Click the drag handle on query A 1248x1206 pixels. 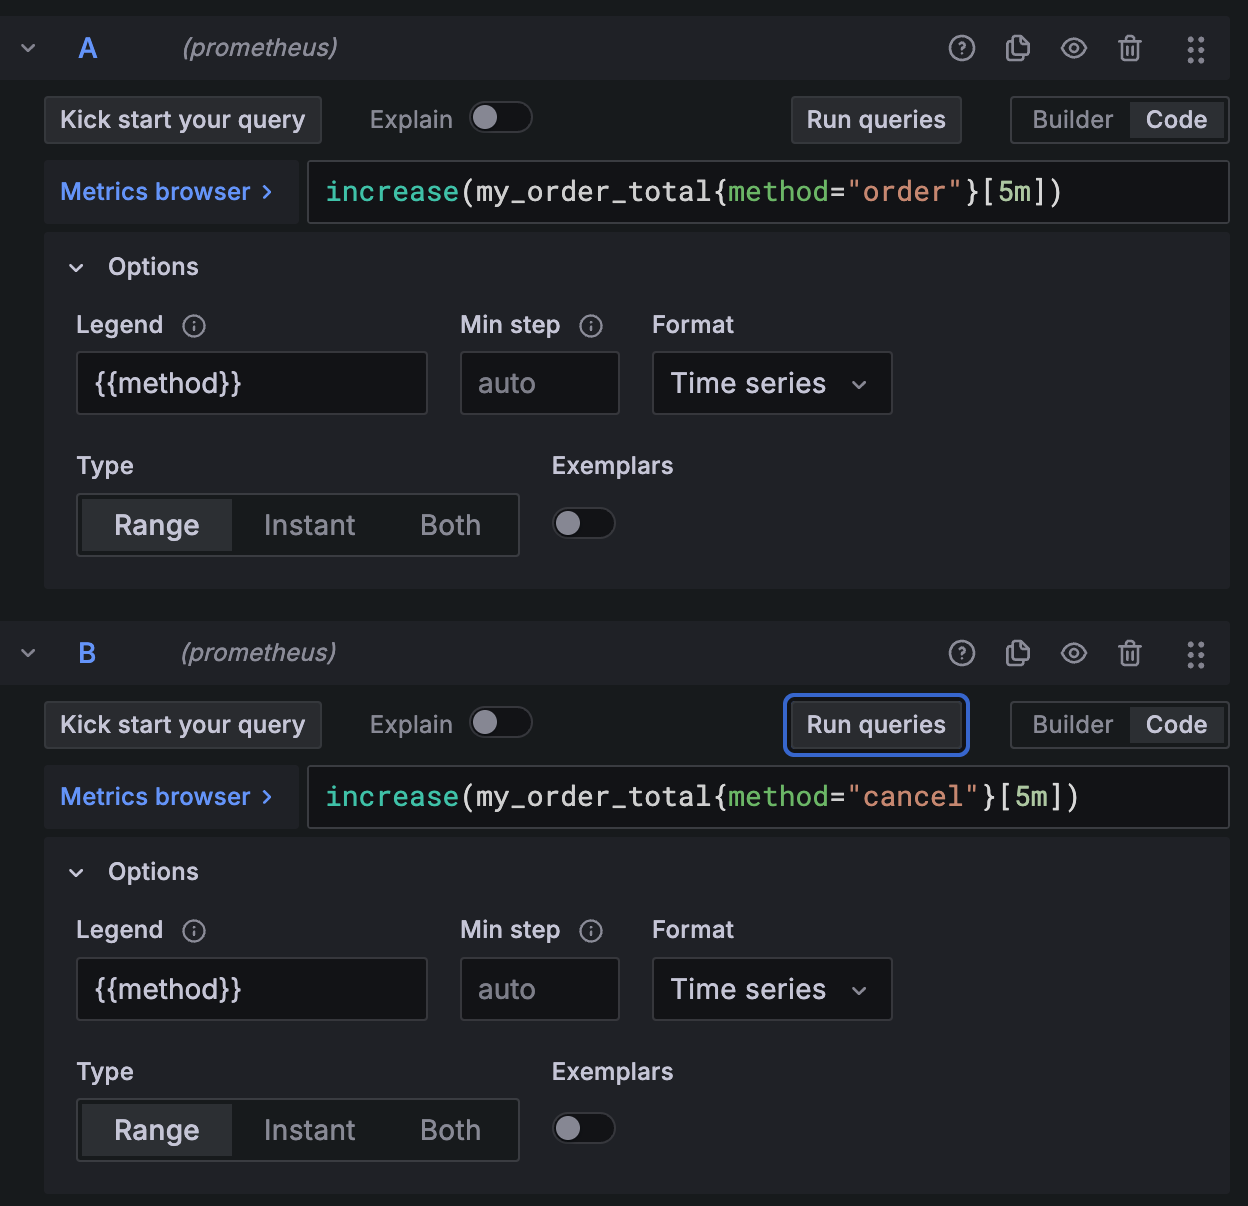pyautogui.click(x=1196, y=49)
